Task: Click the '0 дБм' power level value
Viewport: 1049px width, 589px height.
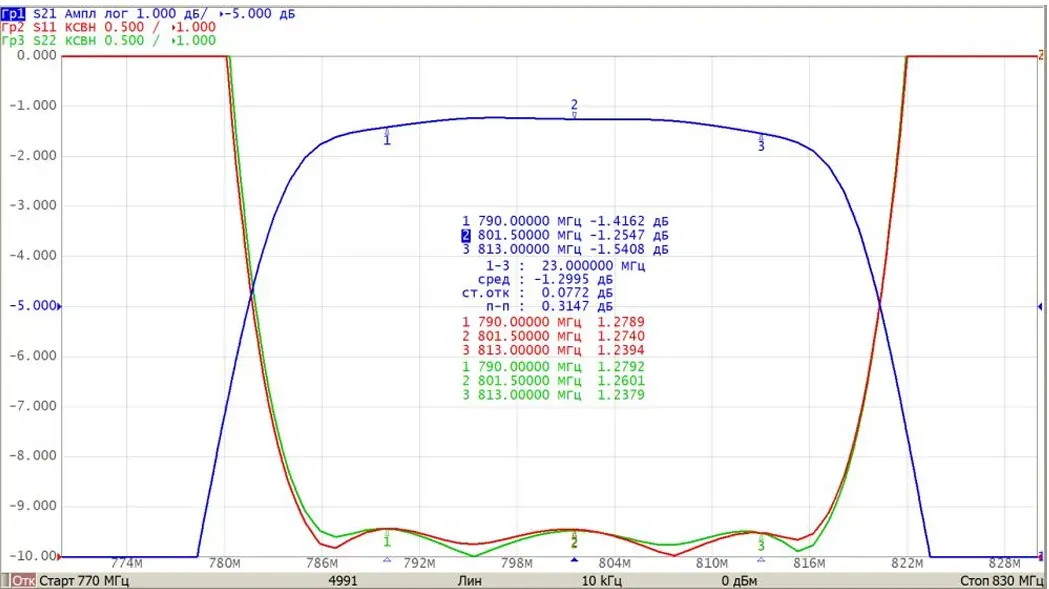Action: tap(739, 580)
